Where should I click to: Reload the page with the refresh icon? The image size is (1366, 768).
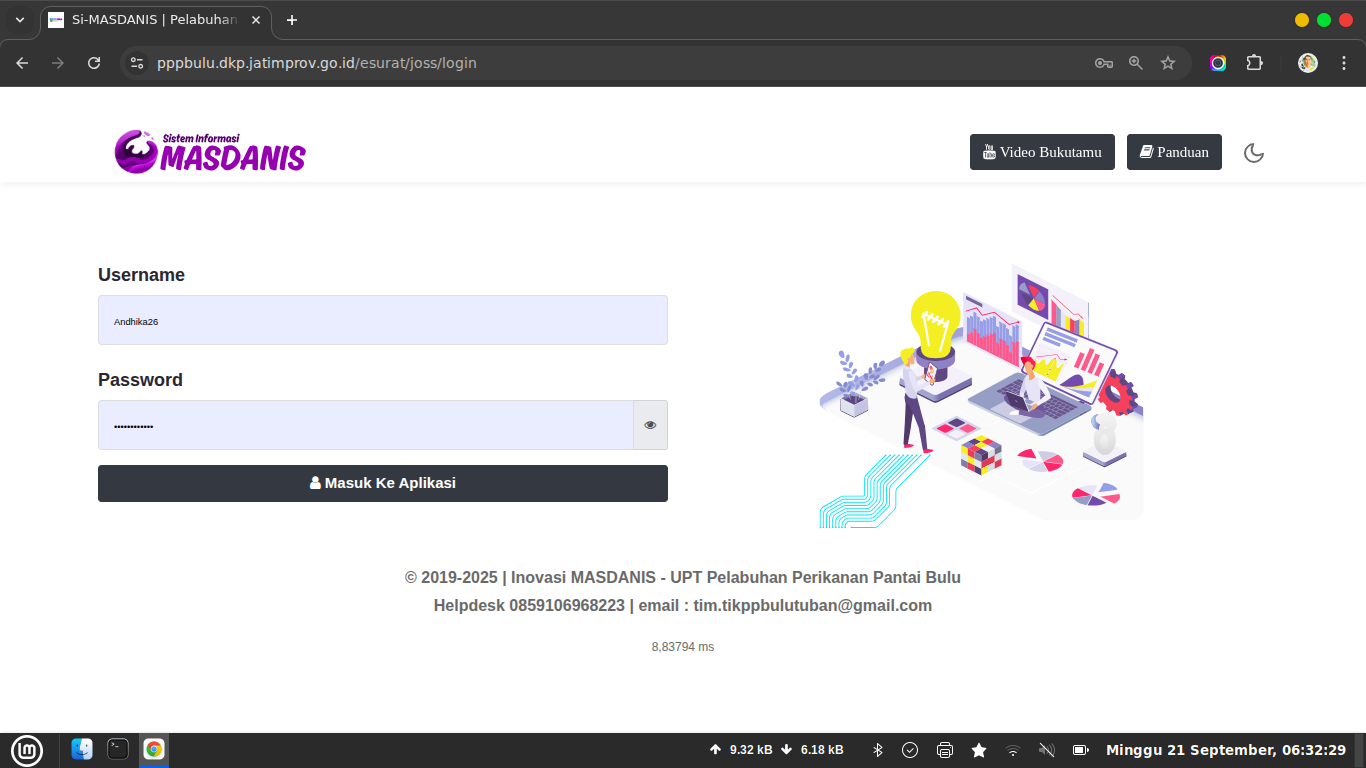click(x=94, y=63)
